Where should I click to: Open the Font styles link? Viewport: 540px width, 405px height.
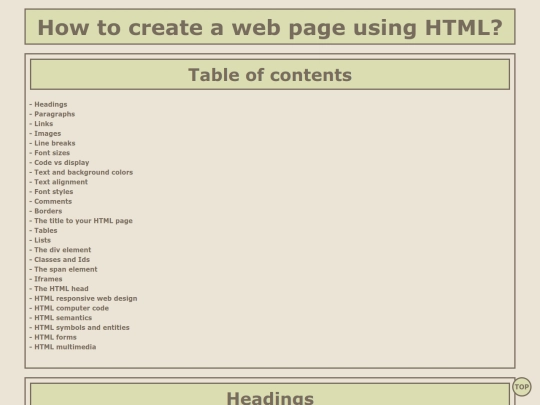53,191
